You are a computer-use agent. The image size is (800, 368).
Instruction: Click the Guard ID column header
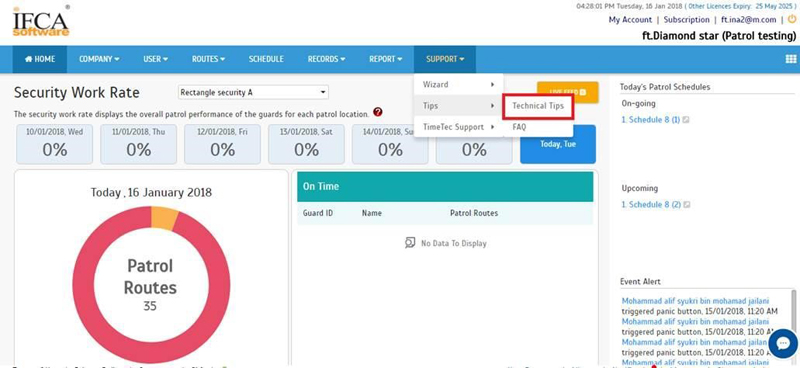318,213
